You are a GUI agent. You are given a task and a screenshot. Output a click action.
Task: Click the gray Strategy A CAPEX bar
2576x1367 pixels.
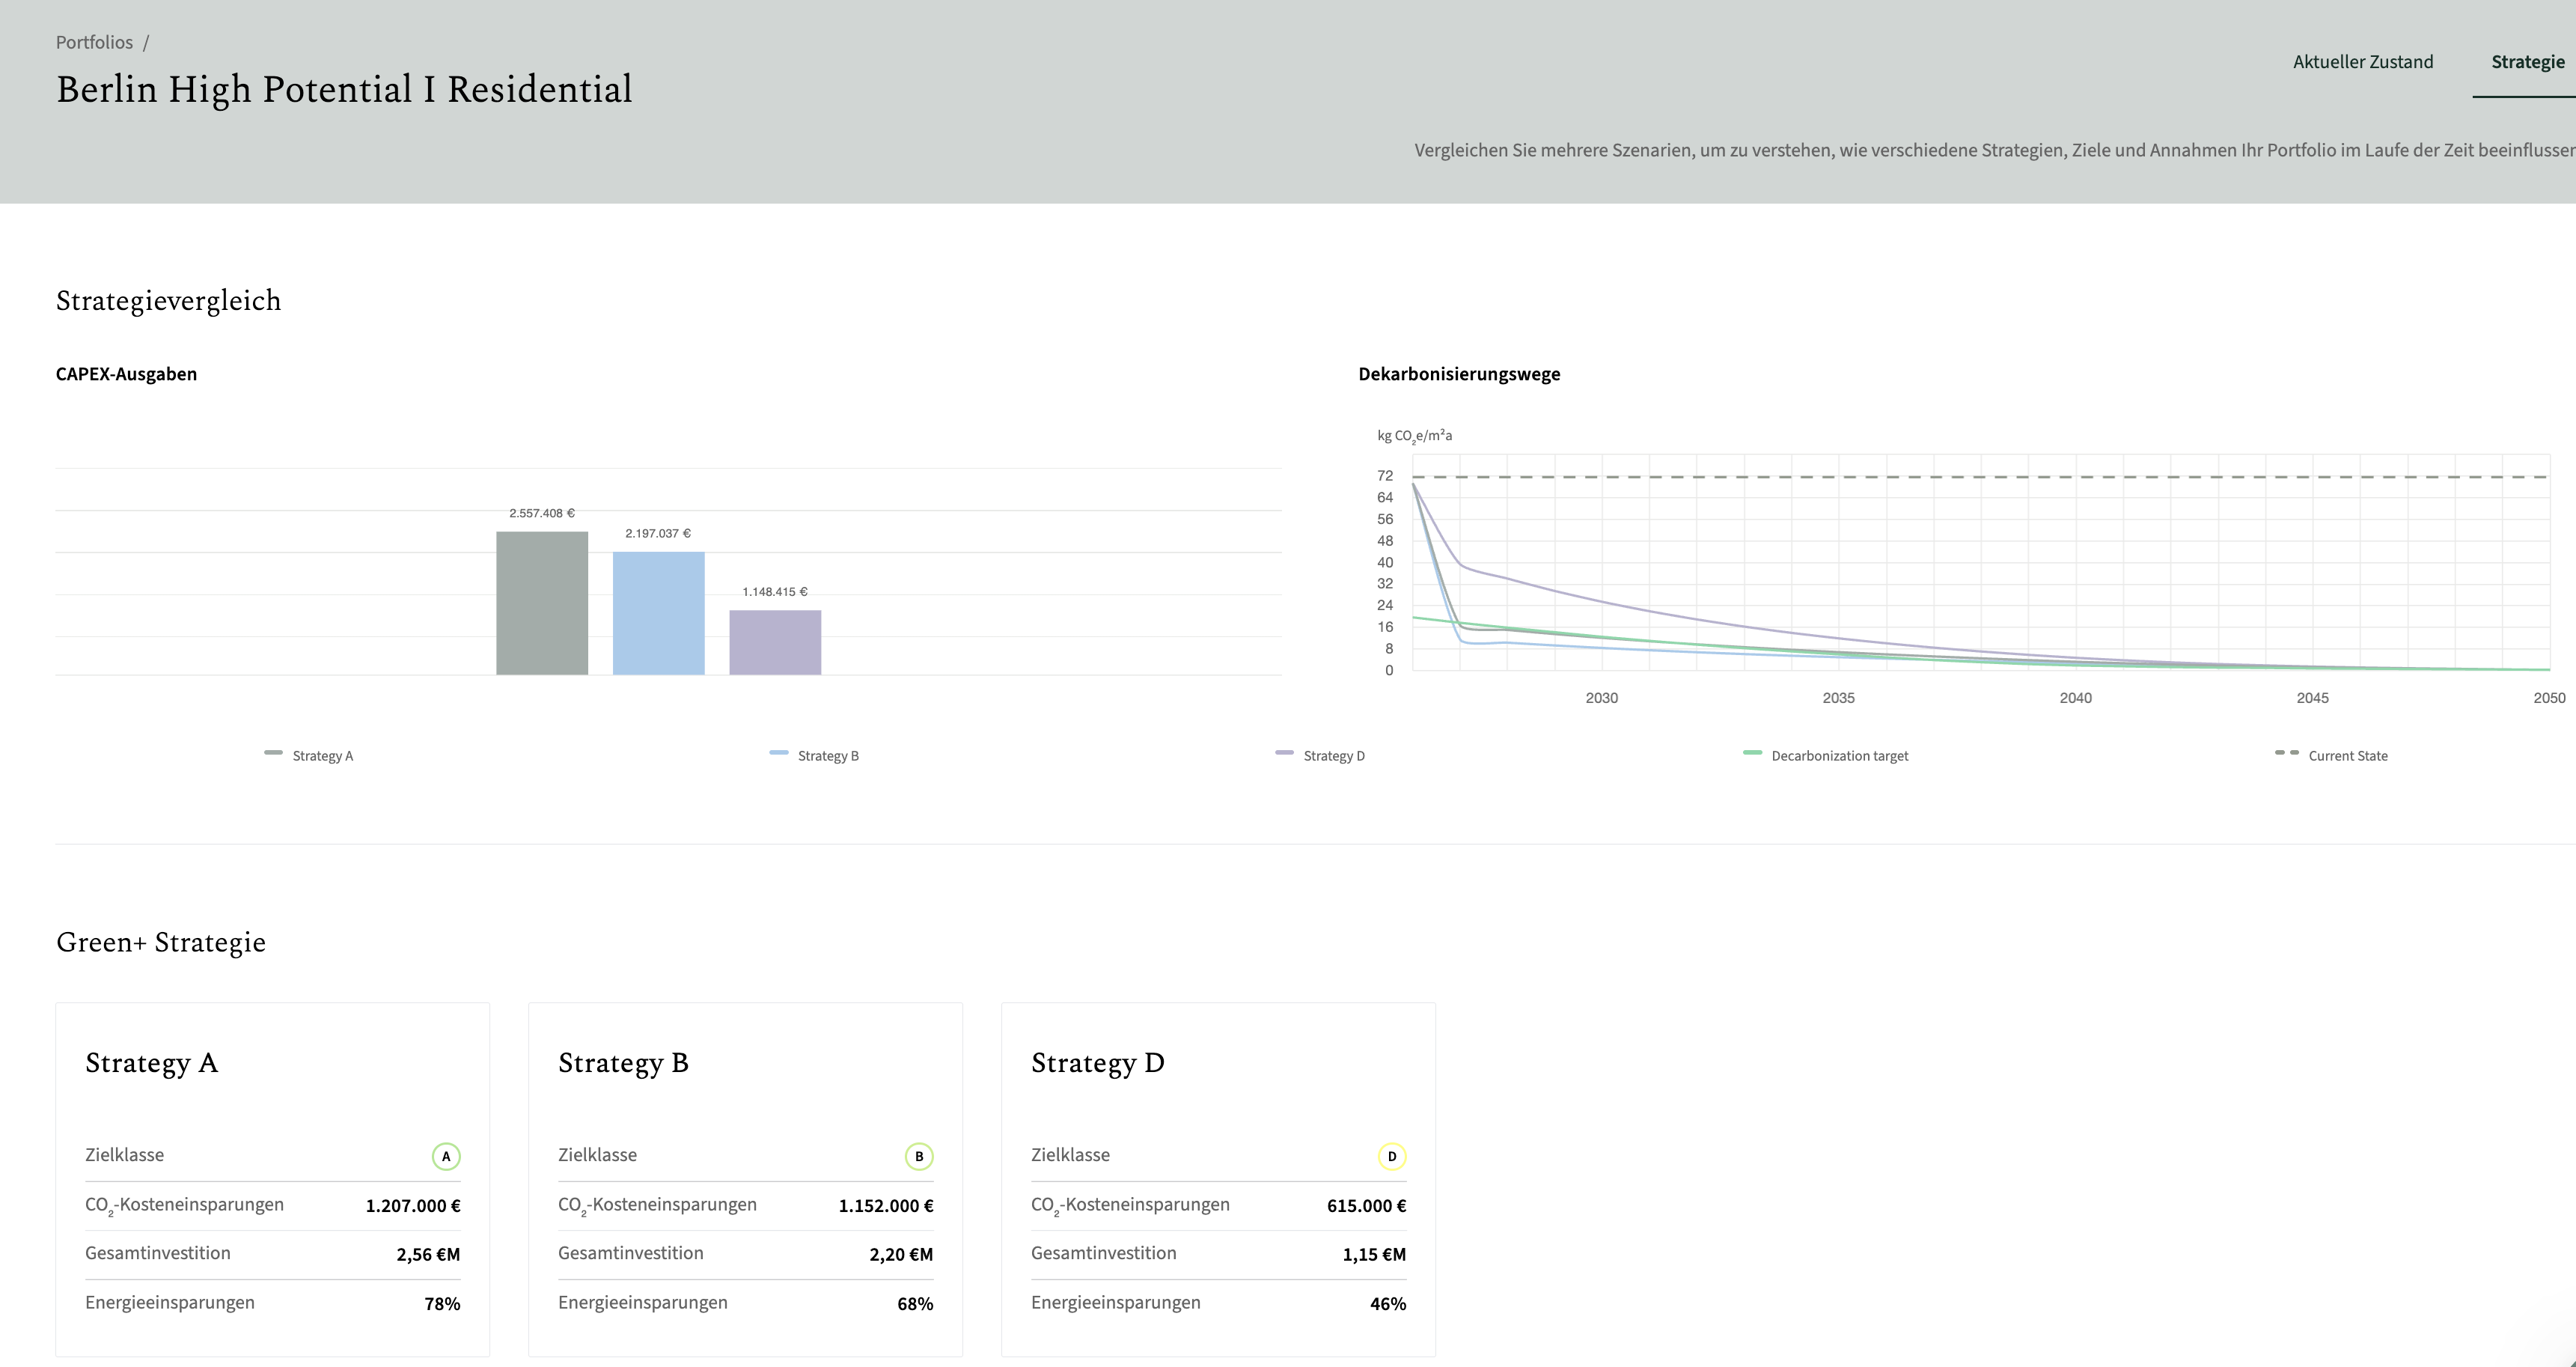[542, 603]
